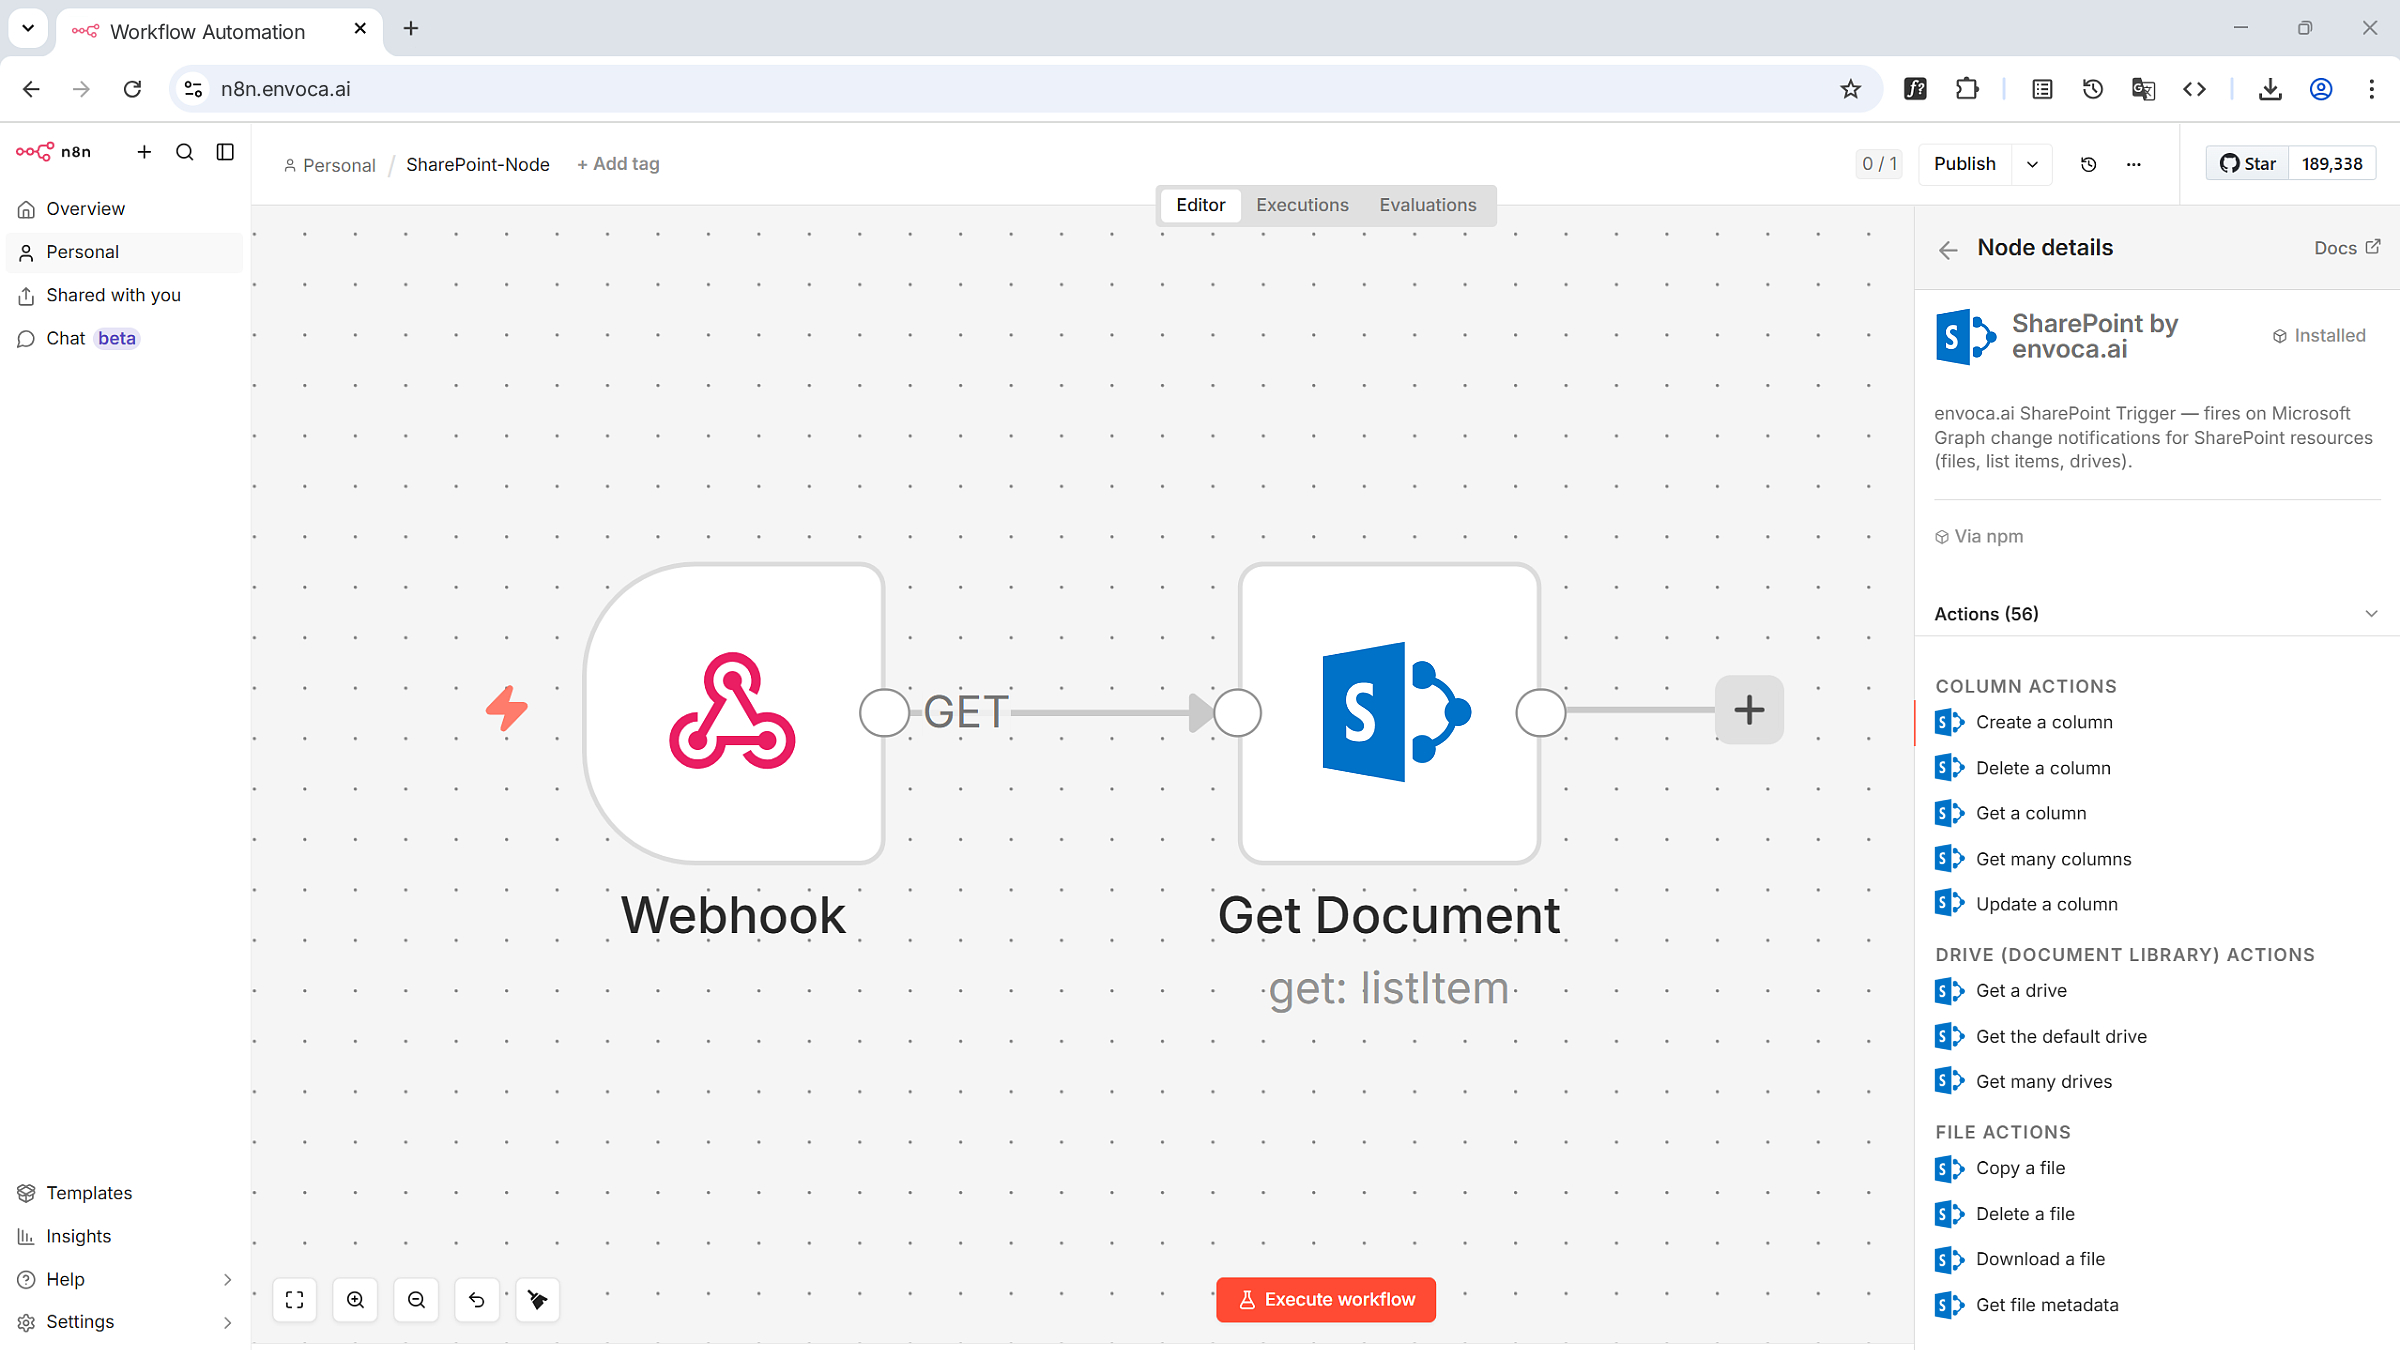
Task: Switch to the Evaluations tab
Action: point(1427,205)
